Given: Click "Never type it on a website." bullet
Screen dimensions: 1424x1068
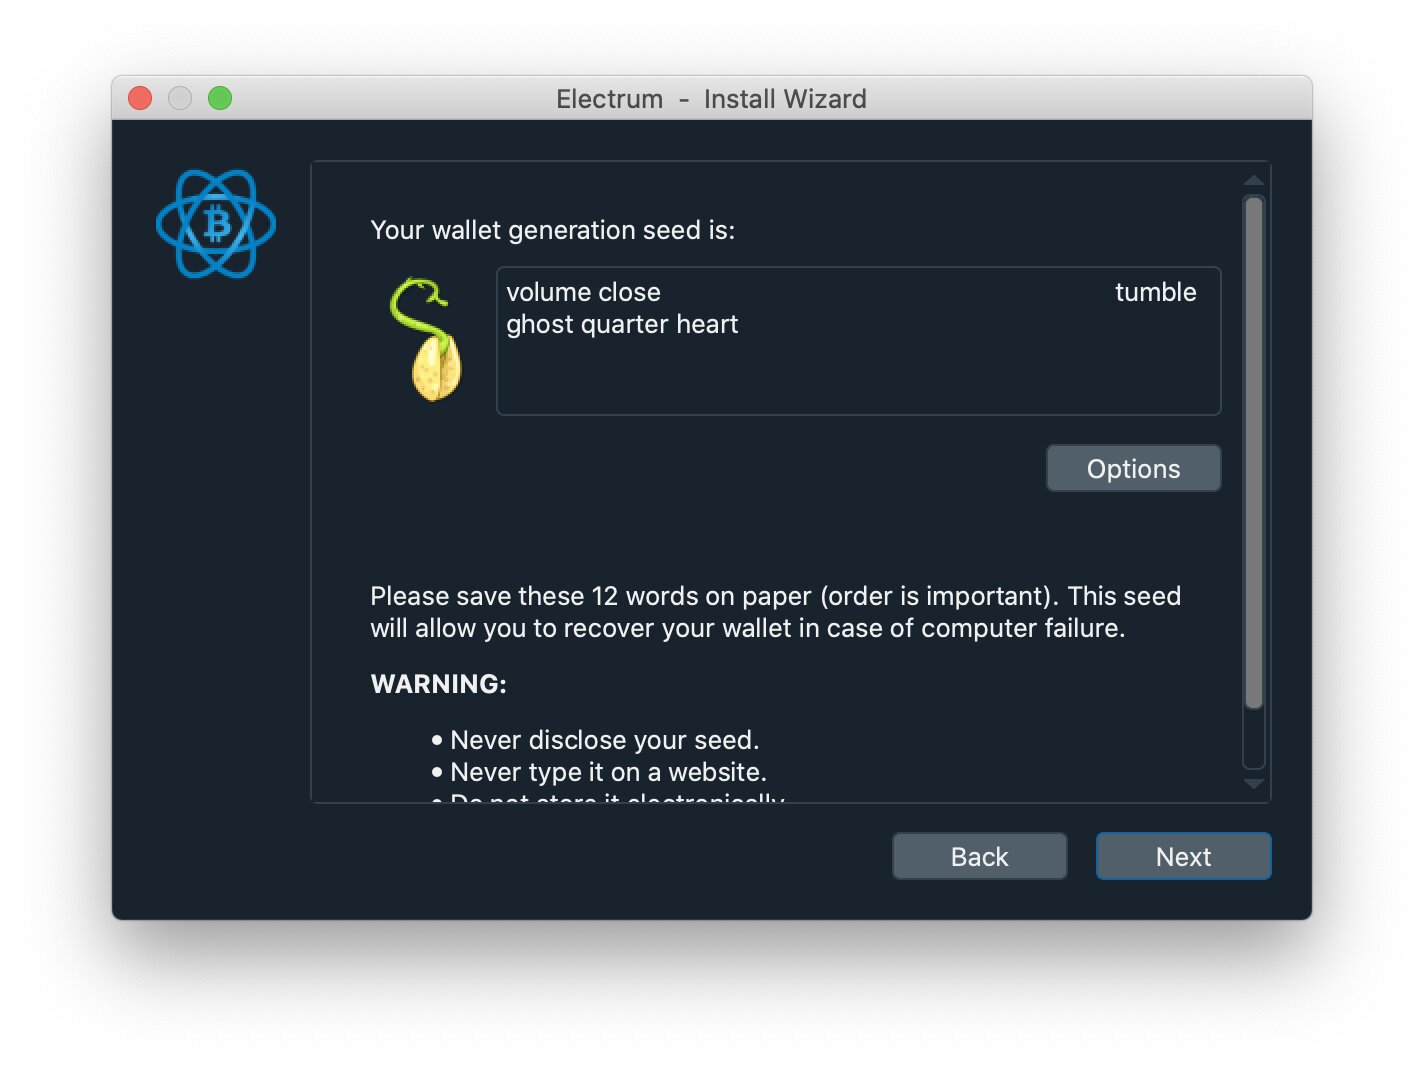Looking at the screenshot, I should pyautogui.click(x=608, y=772).
